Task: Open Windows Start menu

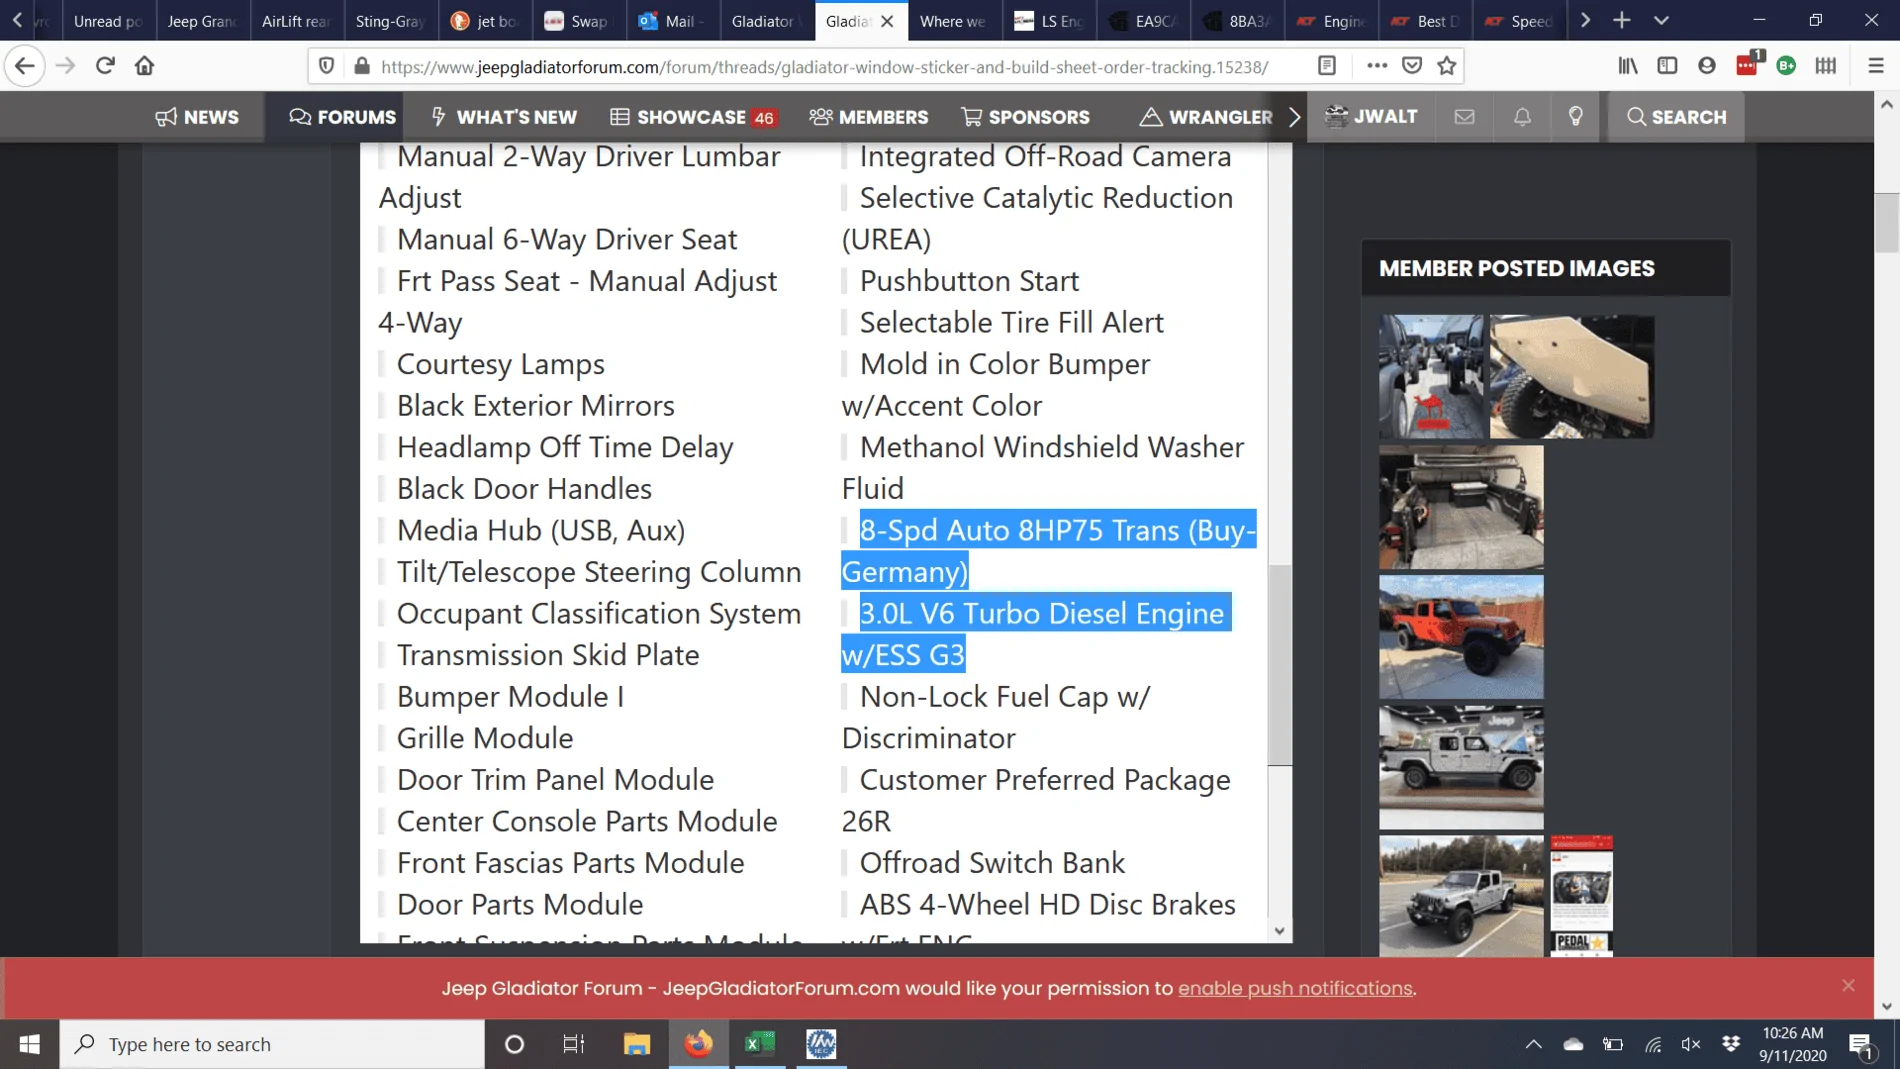Action: pos(30,1044)
